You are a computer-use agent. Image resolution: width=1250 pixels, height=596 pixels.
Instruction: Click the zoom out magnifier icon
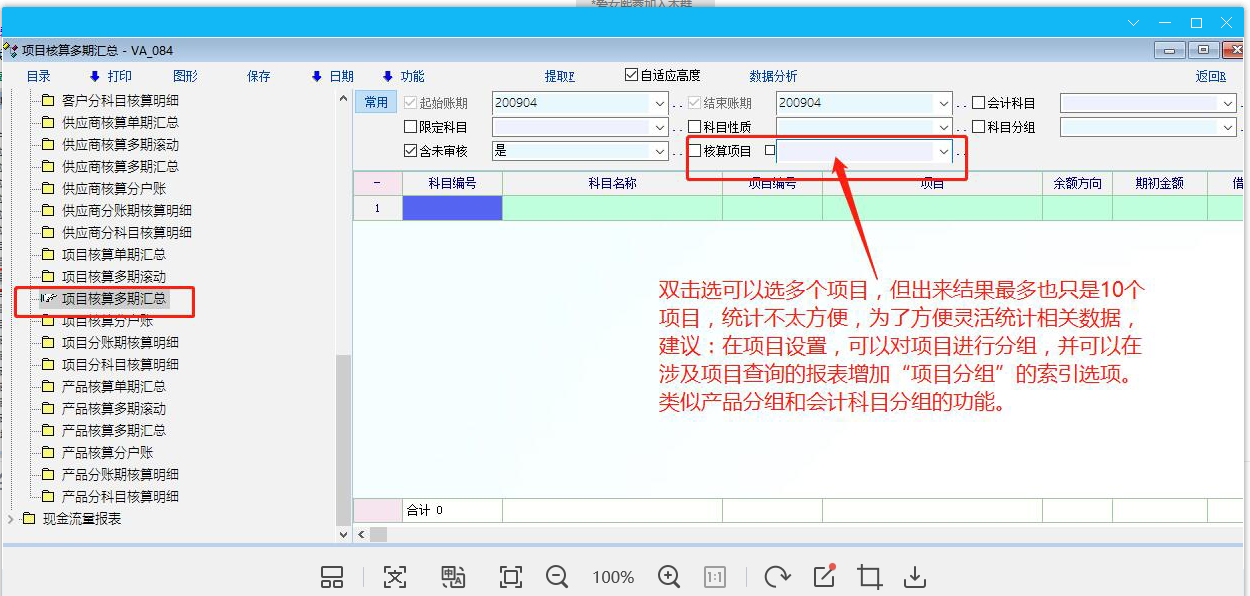click(557, 577)
